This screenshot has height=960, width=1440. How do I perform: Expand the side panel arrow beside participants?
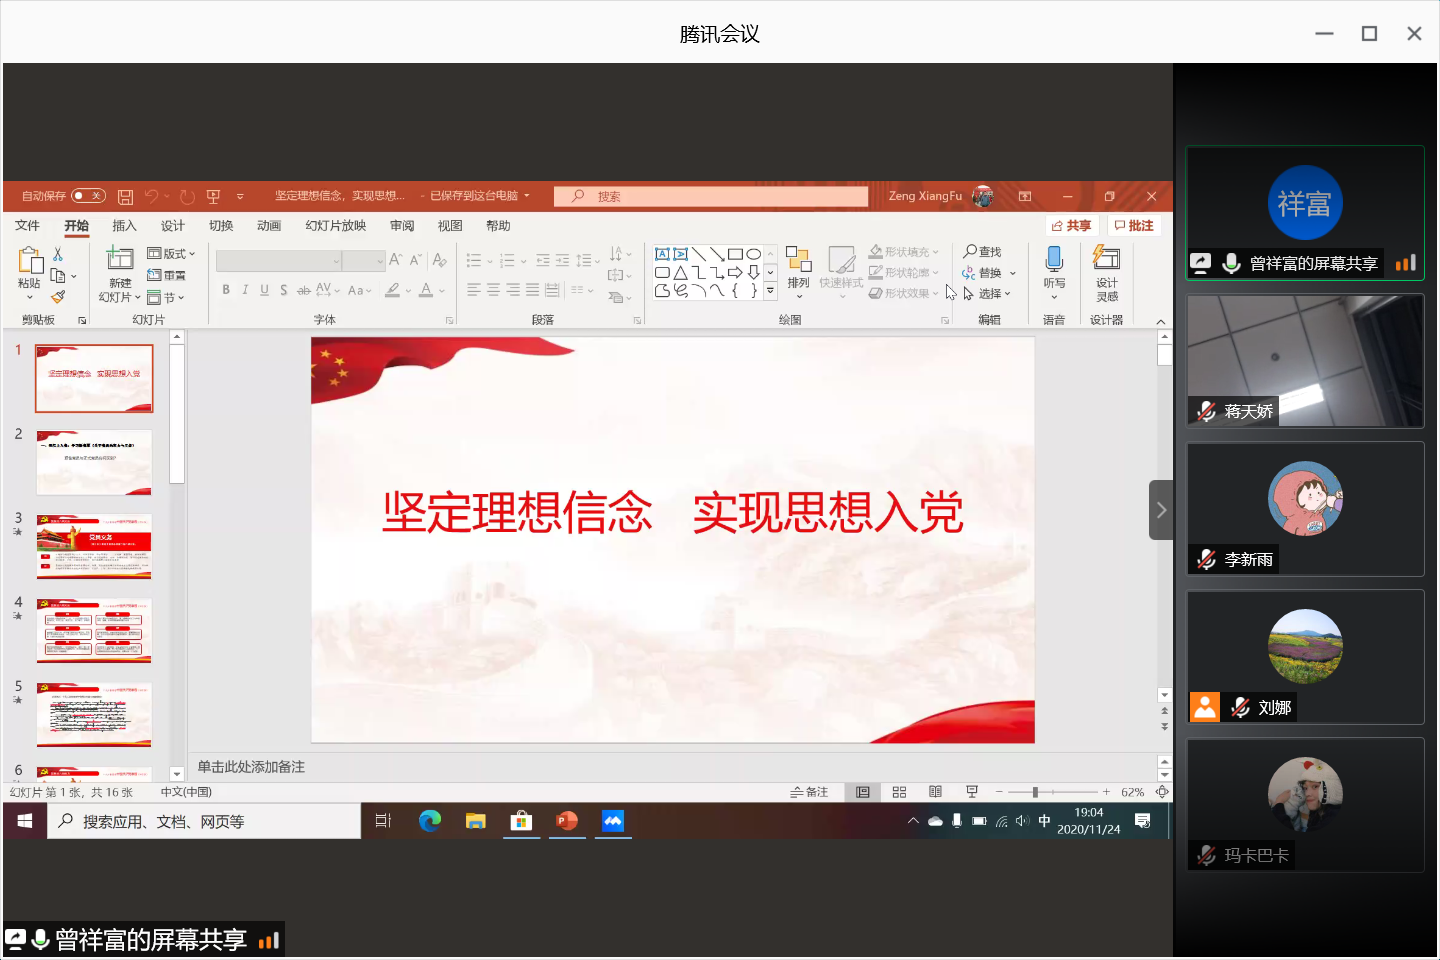(x=1161, y=510)
